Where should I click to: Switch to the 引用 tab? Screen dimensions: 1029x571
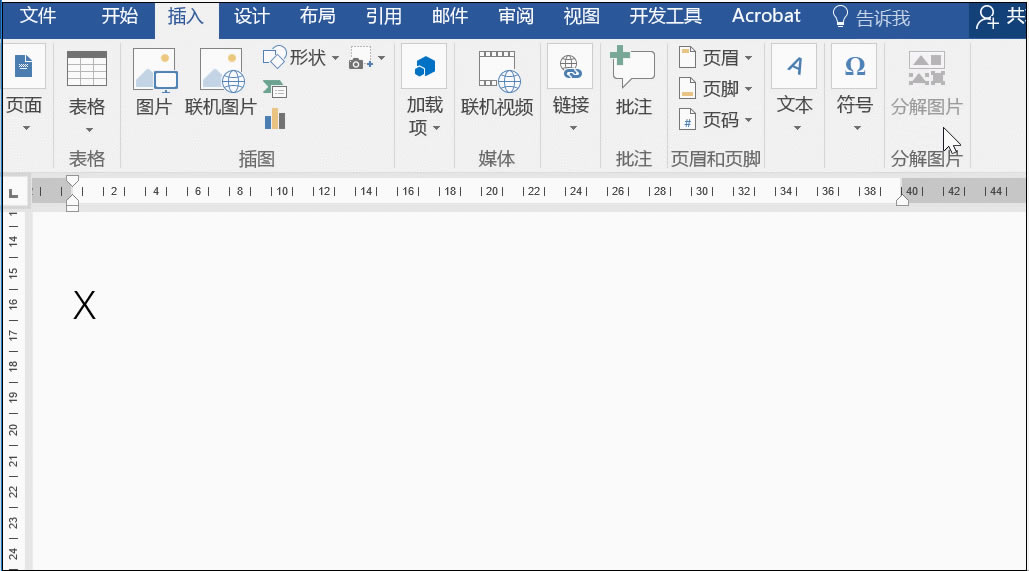[384, 16]
